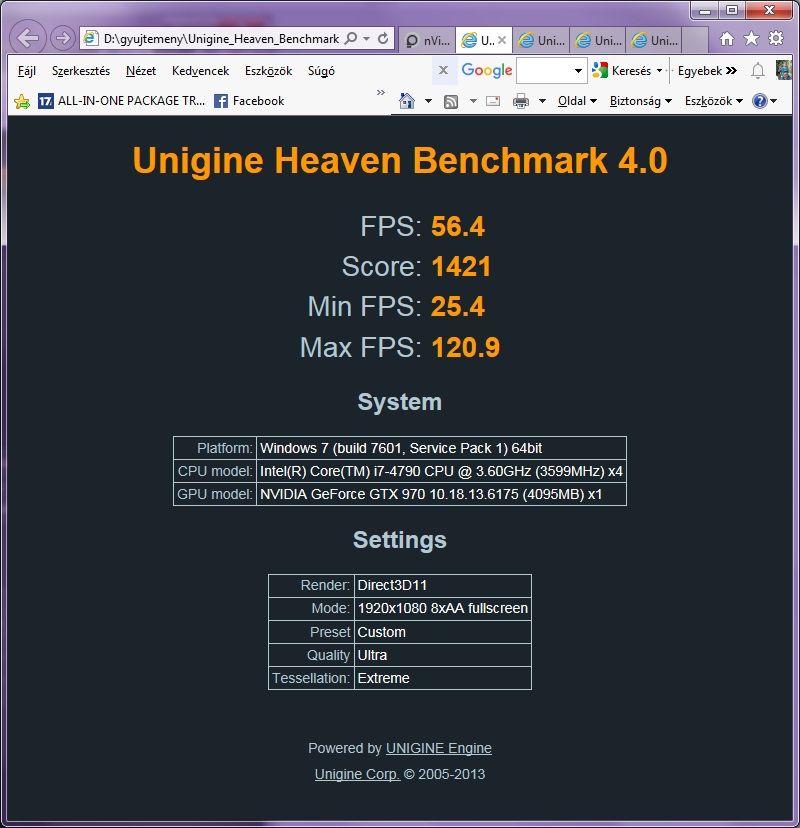Open the Home icon in the title bar area
800x828 pixels.
727,39
